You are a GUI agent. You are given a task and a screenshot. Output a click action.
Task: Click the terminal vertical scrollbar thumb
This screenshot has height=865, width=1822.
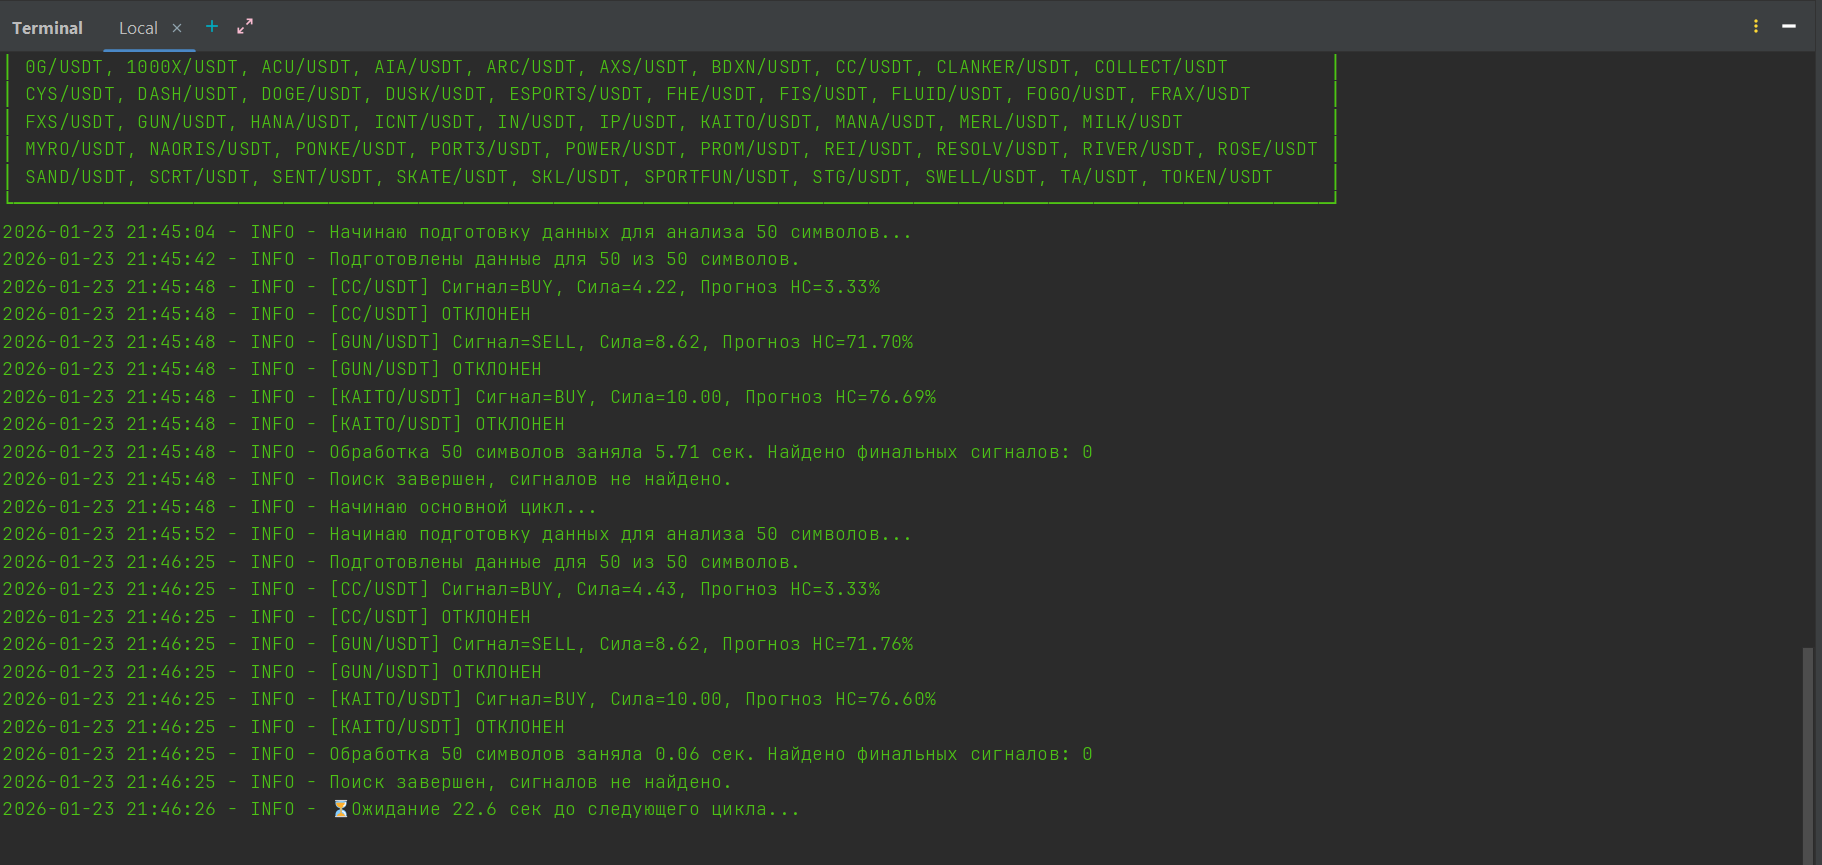(1807, 755)
